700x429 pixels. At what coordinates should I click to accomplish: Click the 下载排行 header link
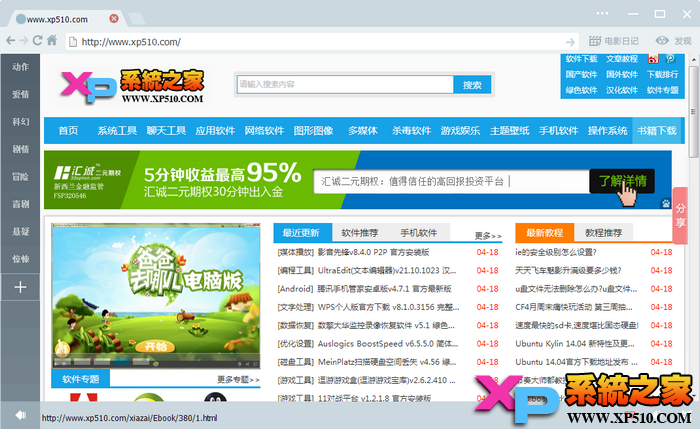[x=662, y=75]
